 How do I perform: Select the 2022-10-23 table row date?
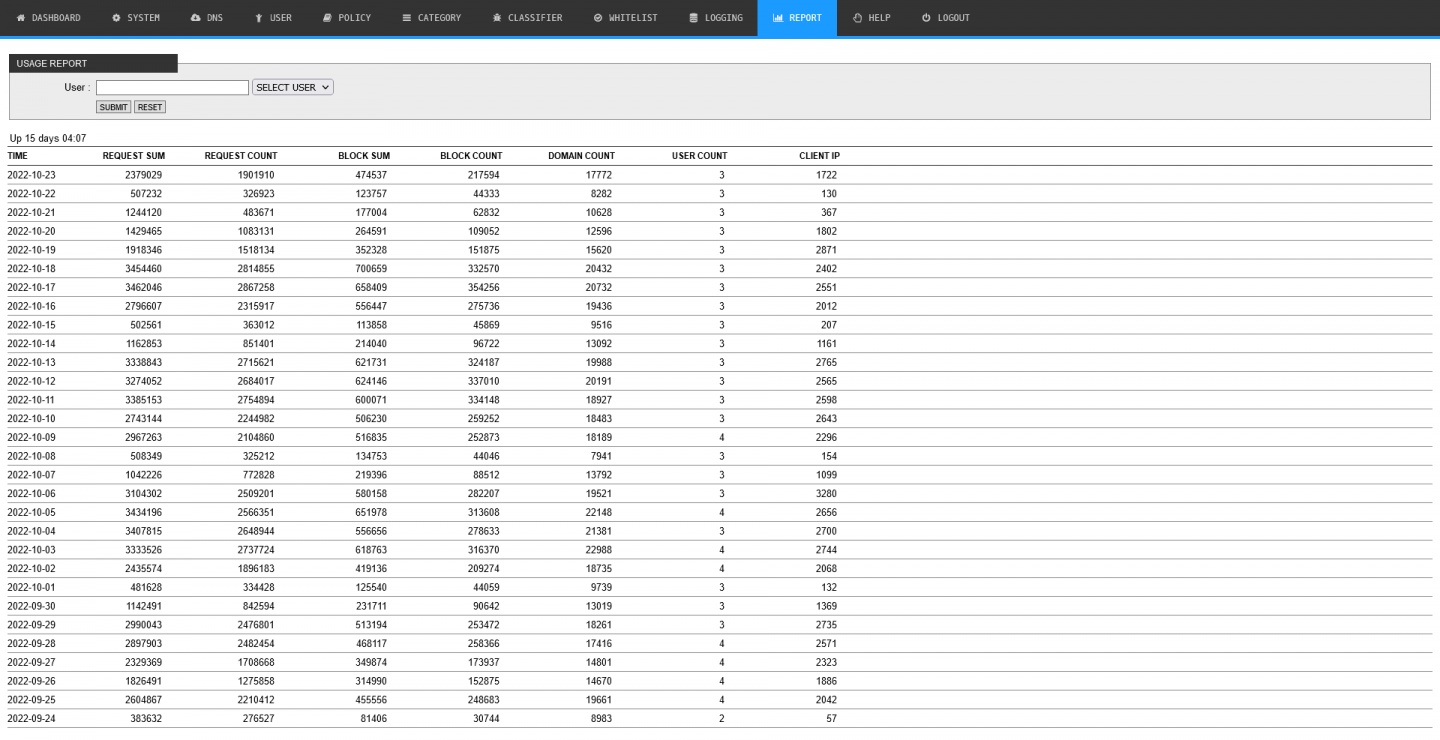pos(31,175)
